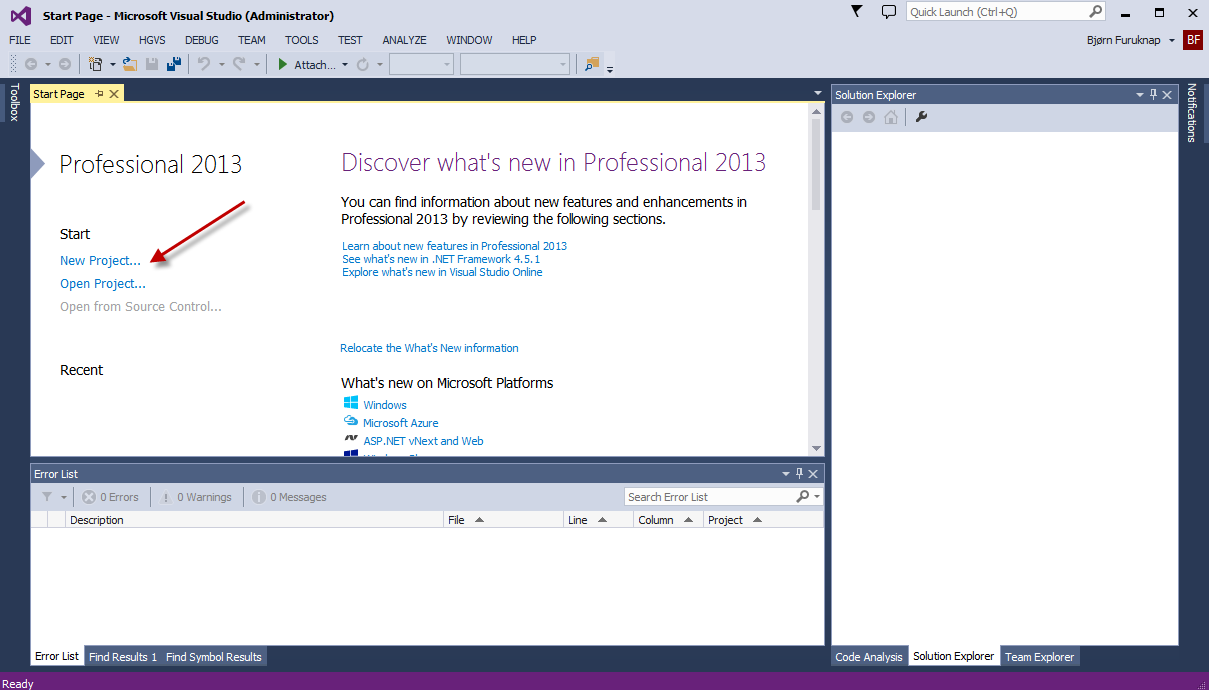Click the notifications filter flag icon
Screen dimensions: 1209x690
(x=857, y=11)
